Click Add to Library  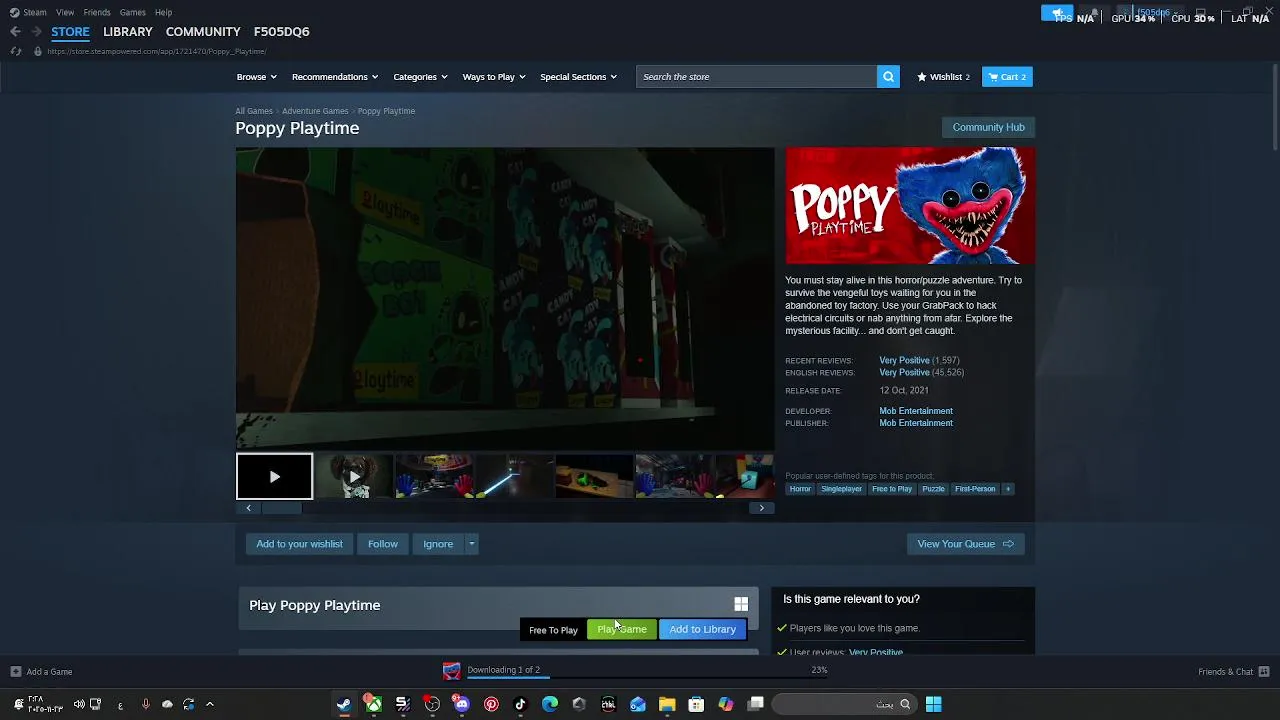702,629
